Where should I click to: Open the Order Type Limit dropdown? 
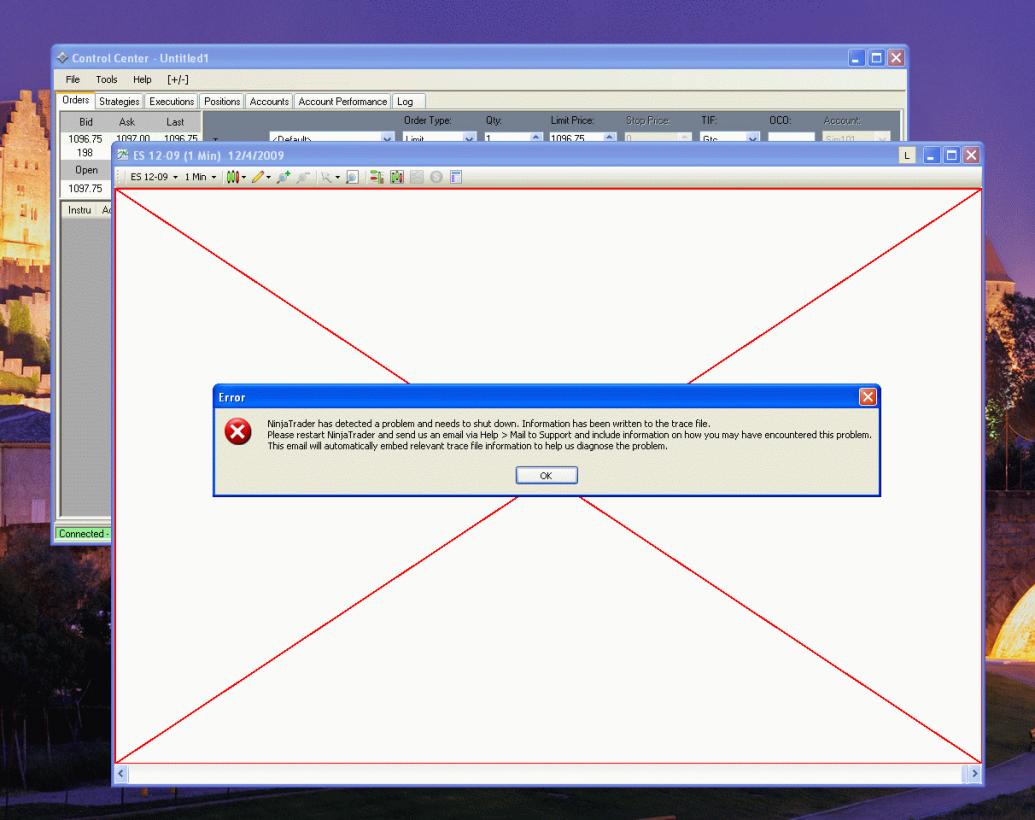click(x=469, y=138)
